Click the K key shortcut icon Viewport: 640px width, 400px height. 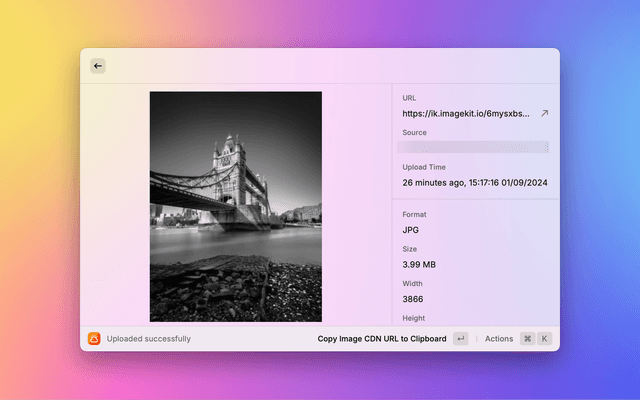pyautogui.click(x=545, y=339)
